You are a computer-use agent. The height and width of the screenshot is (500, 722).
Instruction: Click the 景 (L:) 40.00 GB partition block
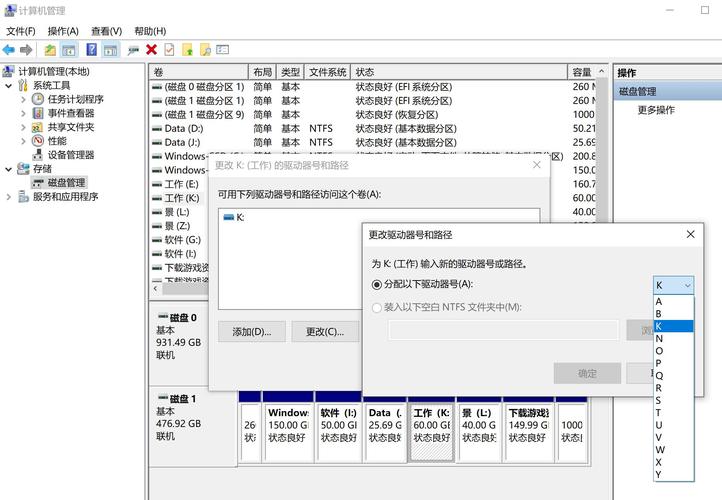[x=479, y=432]
